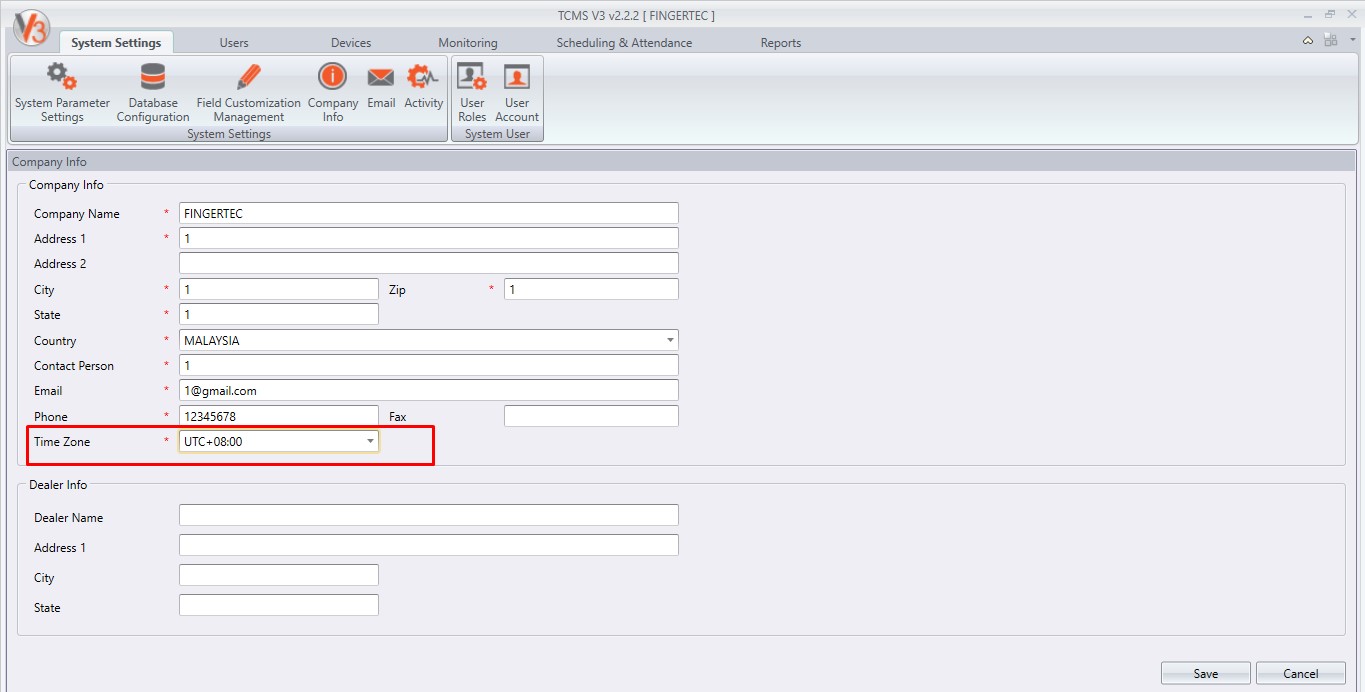Expand the Time Zone dropdown

pos(370,441)
